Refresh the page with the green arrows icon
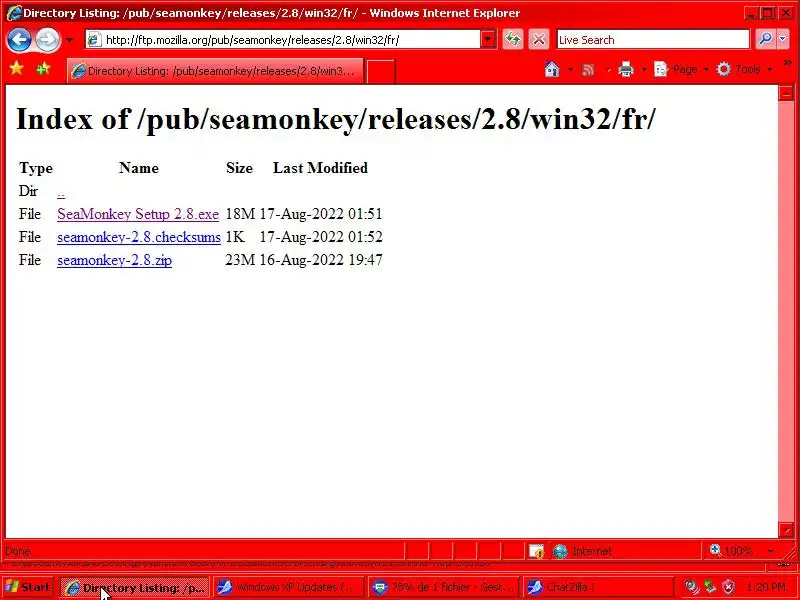800x600 pixels. [513, 39]
